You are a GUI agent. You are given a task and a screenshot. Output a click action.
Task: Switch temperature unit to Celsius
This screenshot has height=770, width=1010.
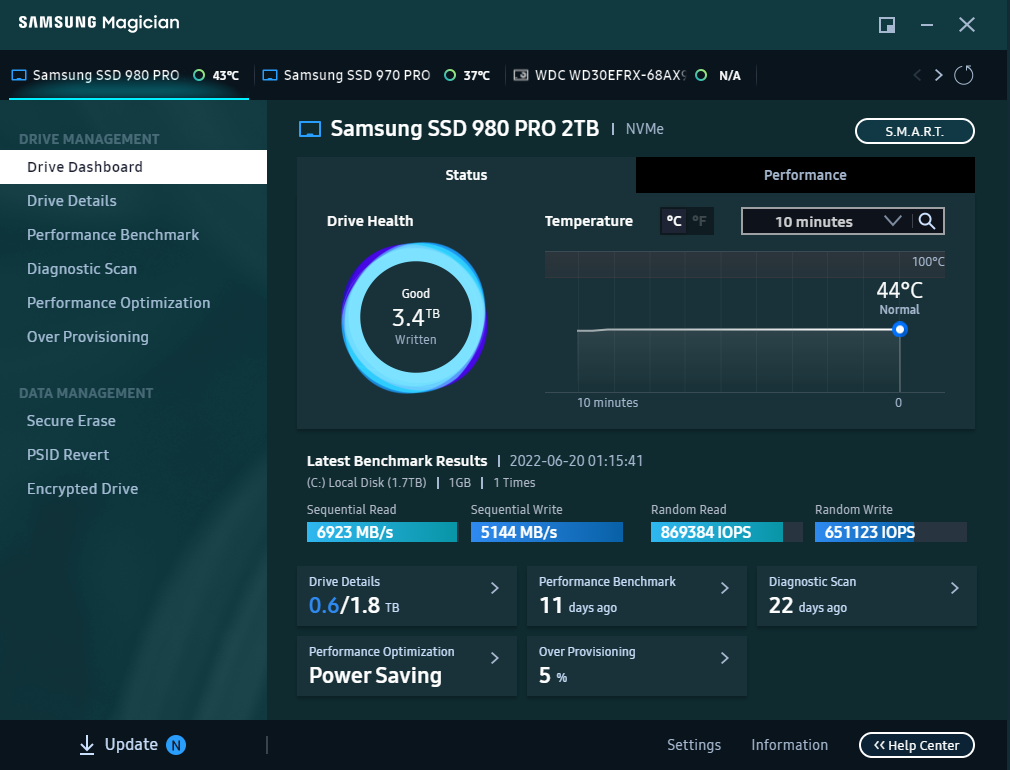675,222
